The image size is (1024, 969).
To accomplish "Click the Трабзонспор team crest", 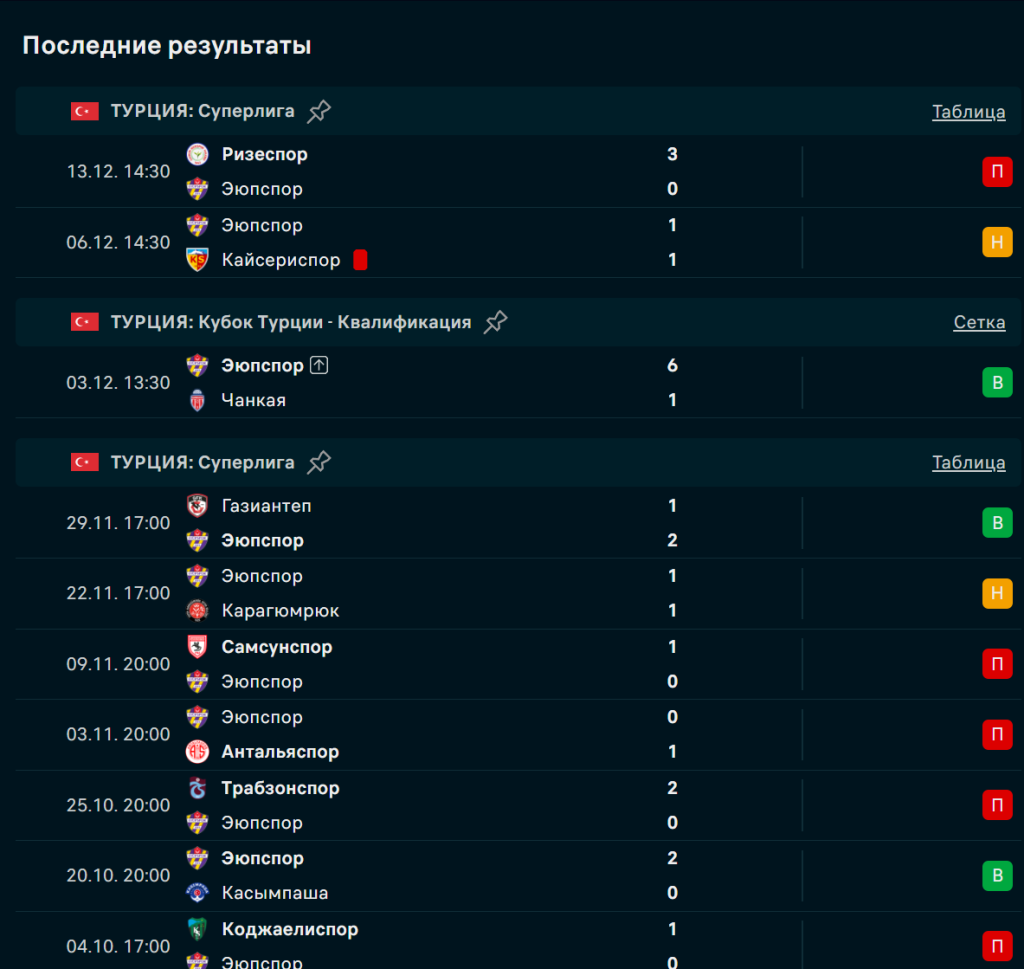I will [197, 788].
